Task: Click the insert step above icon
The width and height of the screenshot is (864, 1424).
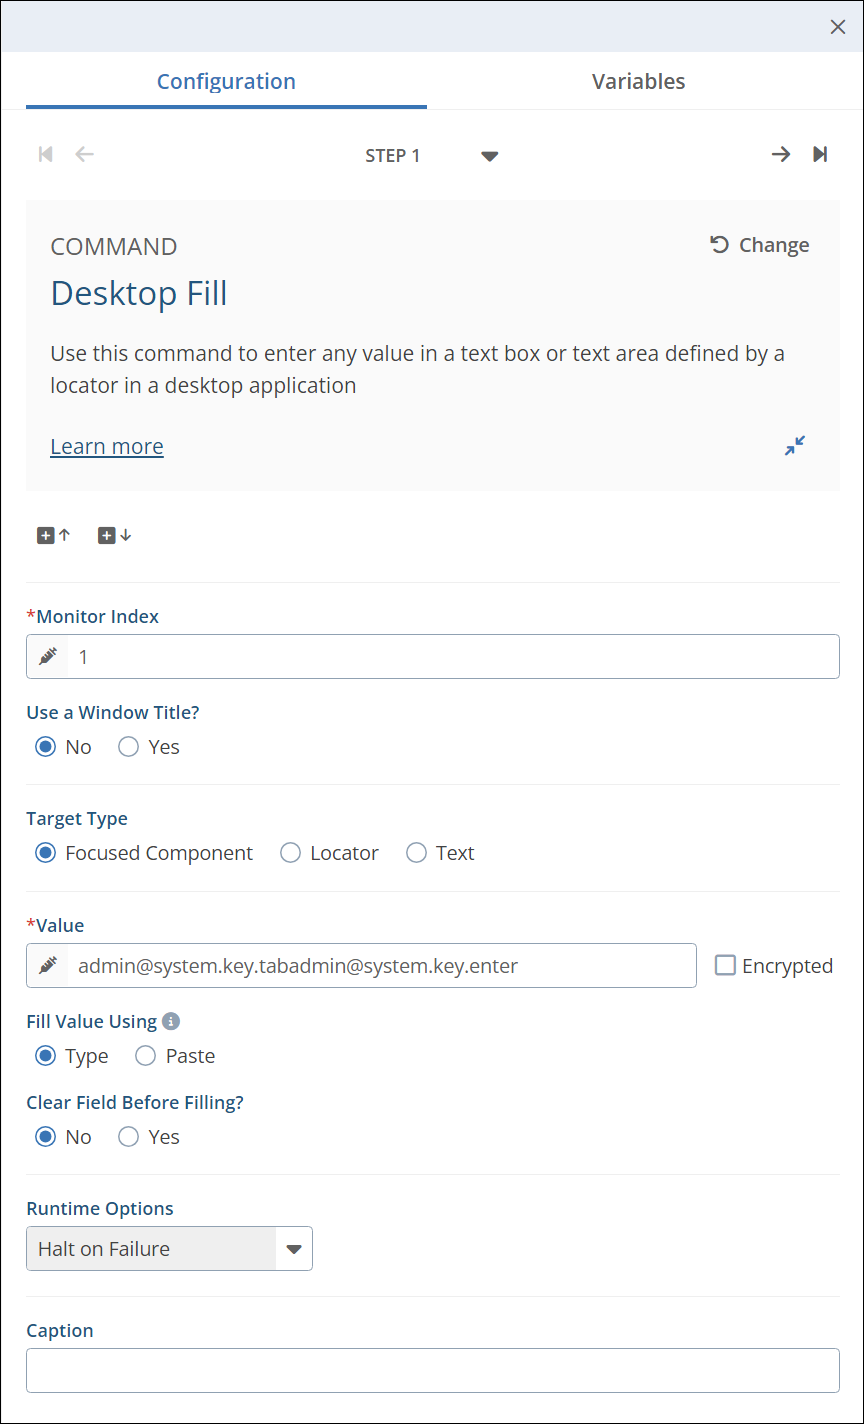Action: coord(54,536)
